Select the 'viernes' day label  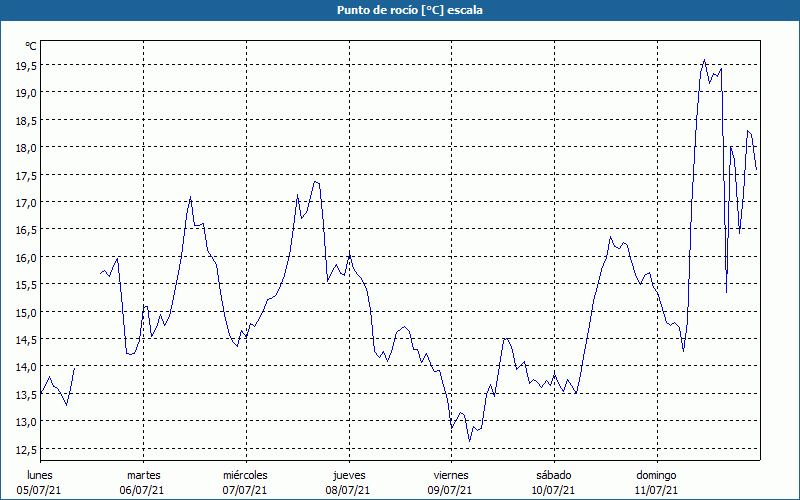click(x=451, y=475)
